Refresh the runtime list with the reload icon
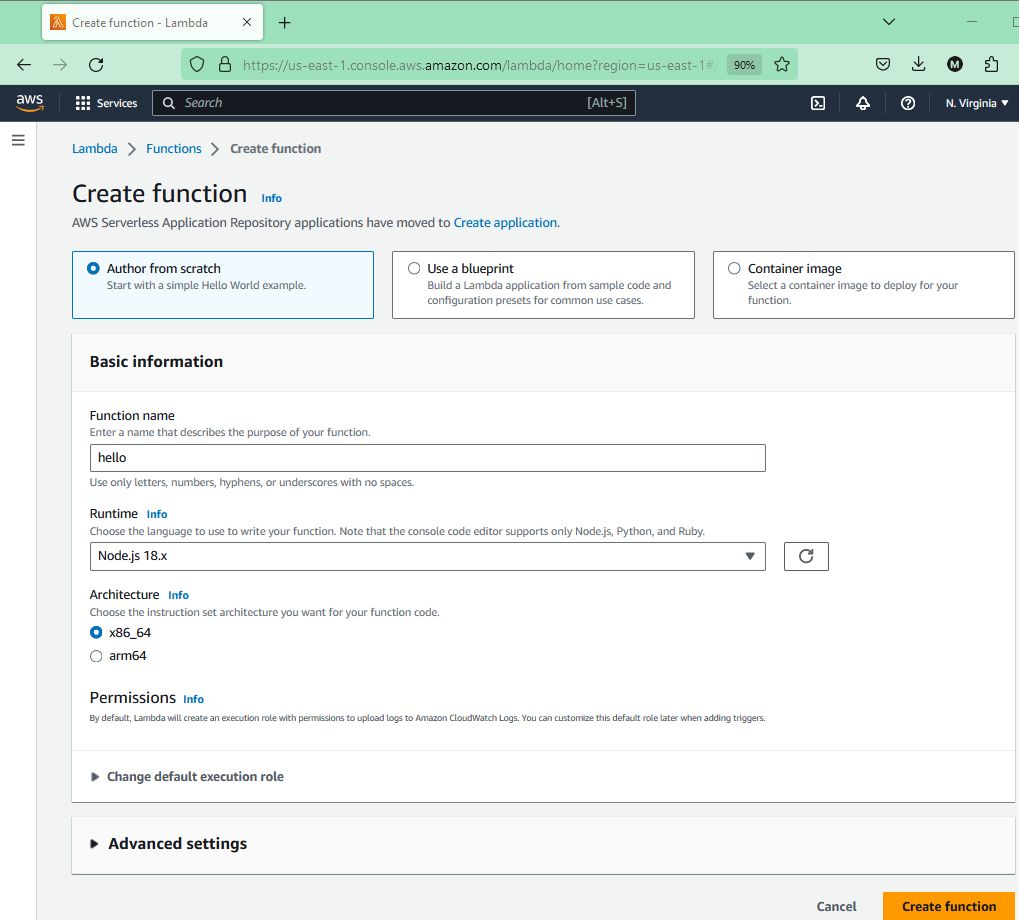This screenshot has height=920, width=1019. pos(806,556)
